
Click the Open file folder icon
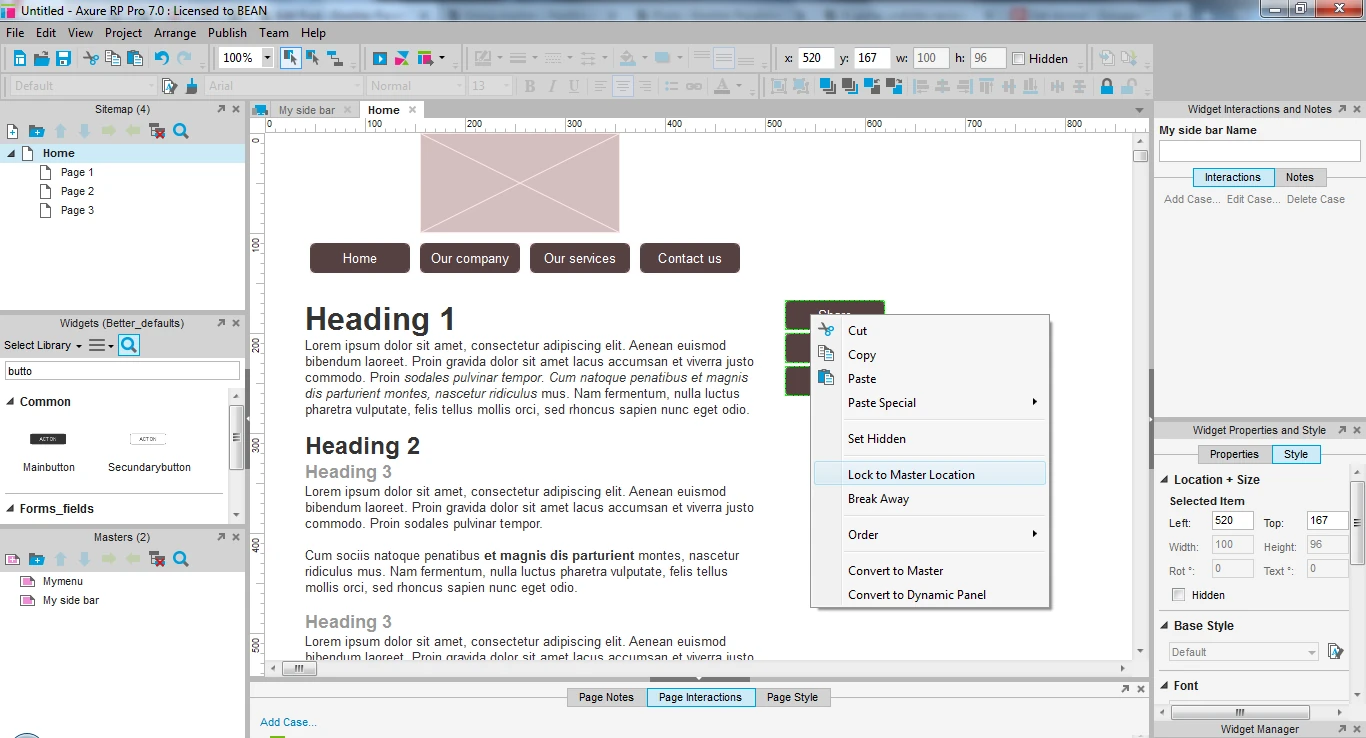coord(41,58)
